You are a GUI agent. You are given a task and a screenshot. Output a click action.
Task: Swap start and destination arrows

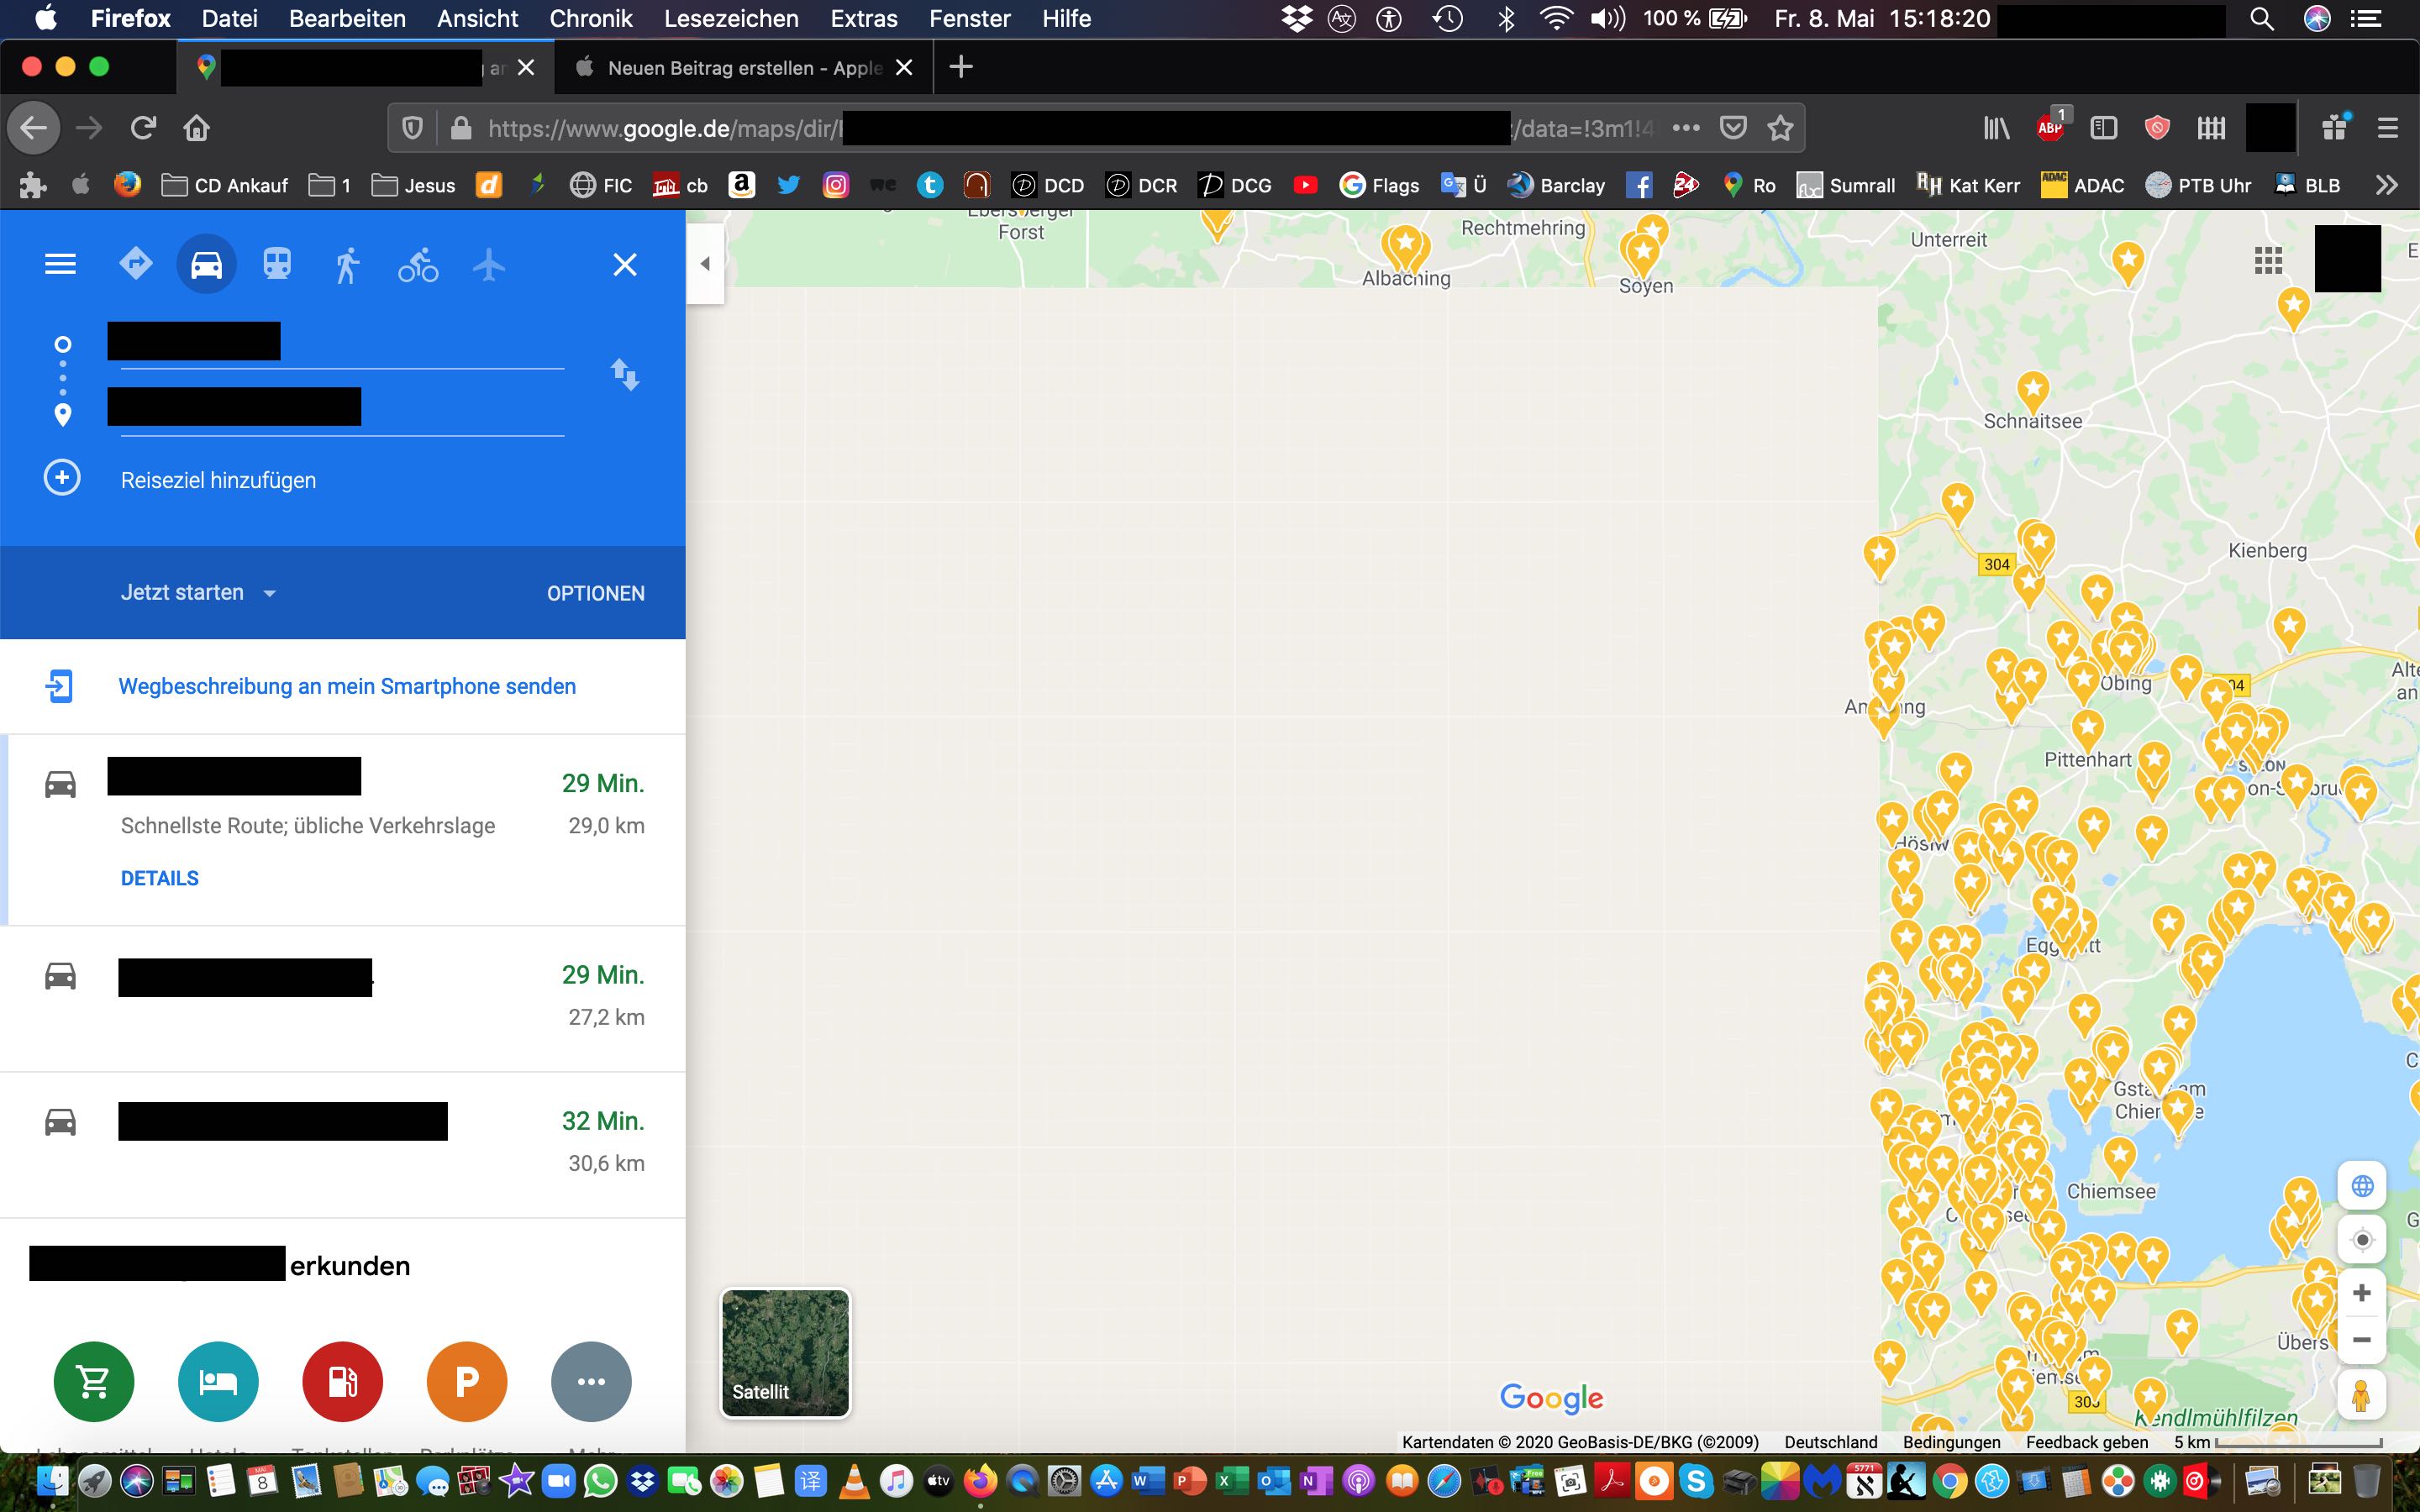pos(625,375)
